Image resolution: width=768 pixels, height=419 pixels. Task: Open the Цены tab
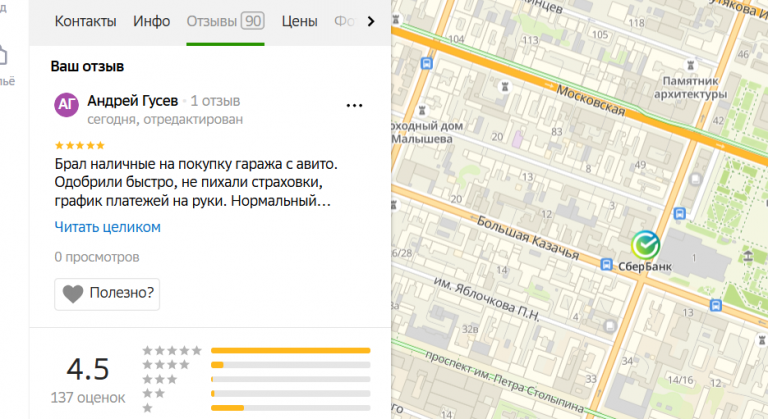[x=299, y=21]
